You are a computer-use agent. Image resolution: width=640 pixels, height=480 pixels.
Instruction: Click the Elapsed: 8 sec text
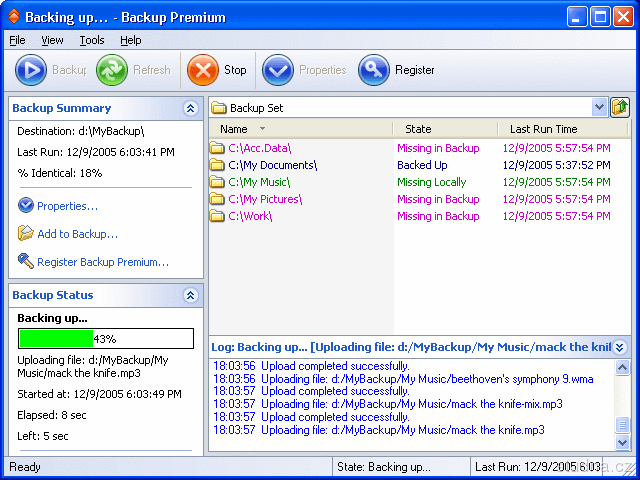tap(52, 415)
